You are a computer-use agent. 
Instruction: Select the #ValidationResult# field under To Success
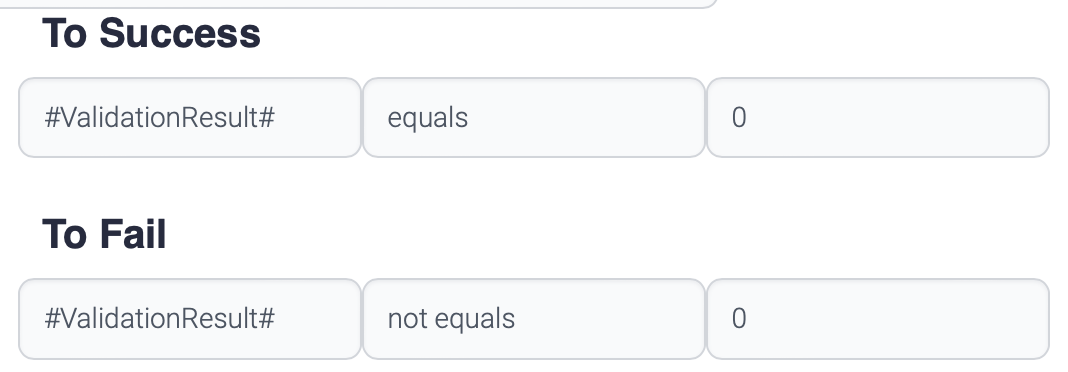189,118
